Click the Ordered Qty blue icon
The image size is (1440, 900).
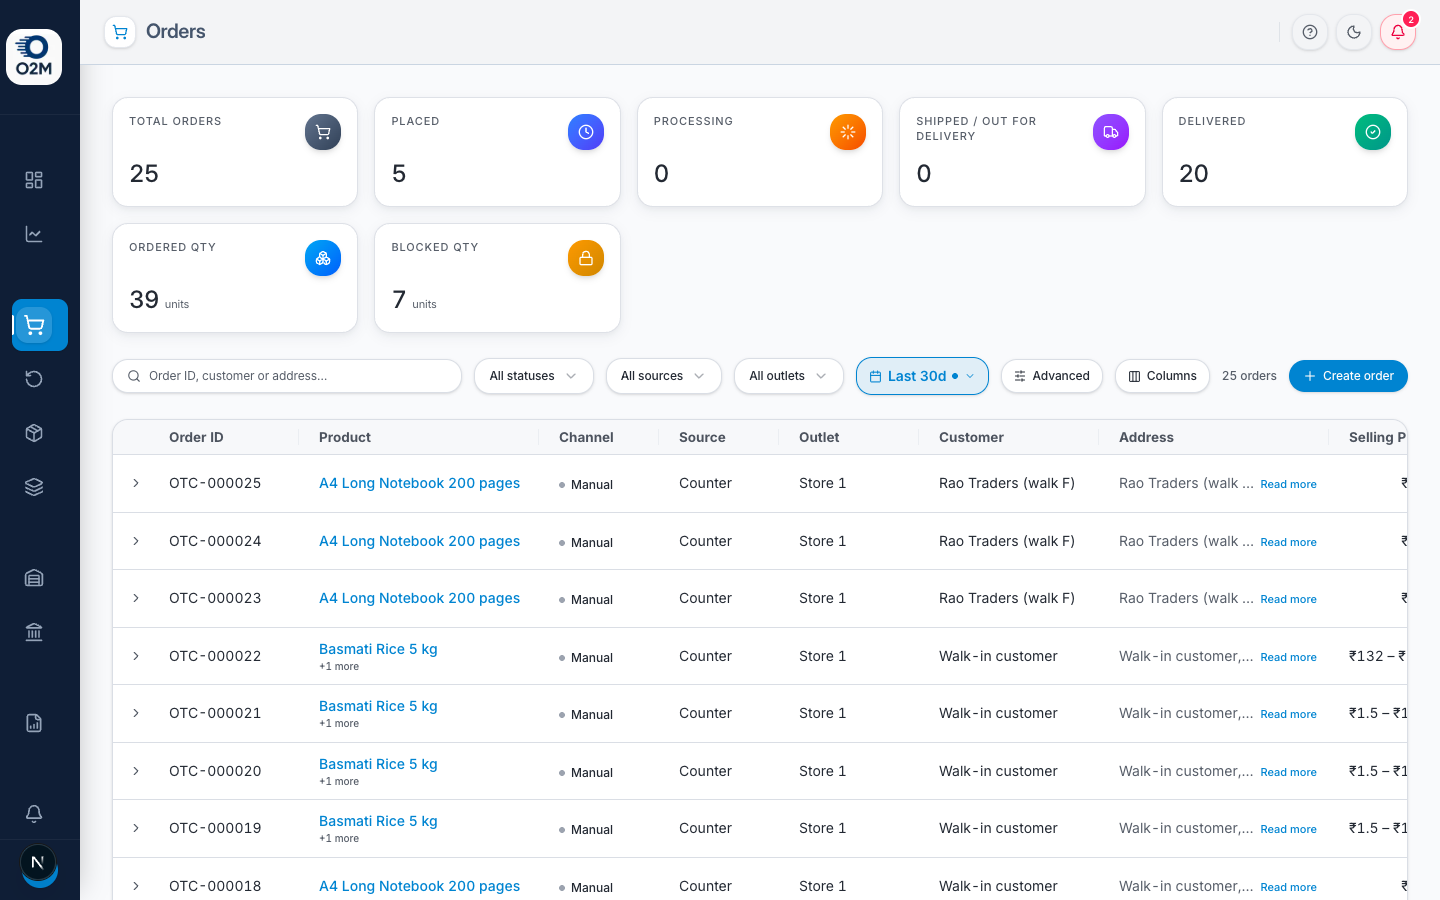pos(323,258)
